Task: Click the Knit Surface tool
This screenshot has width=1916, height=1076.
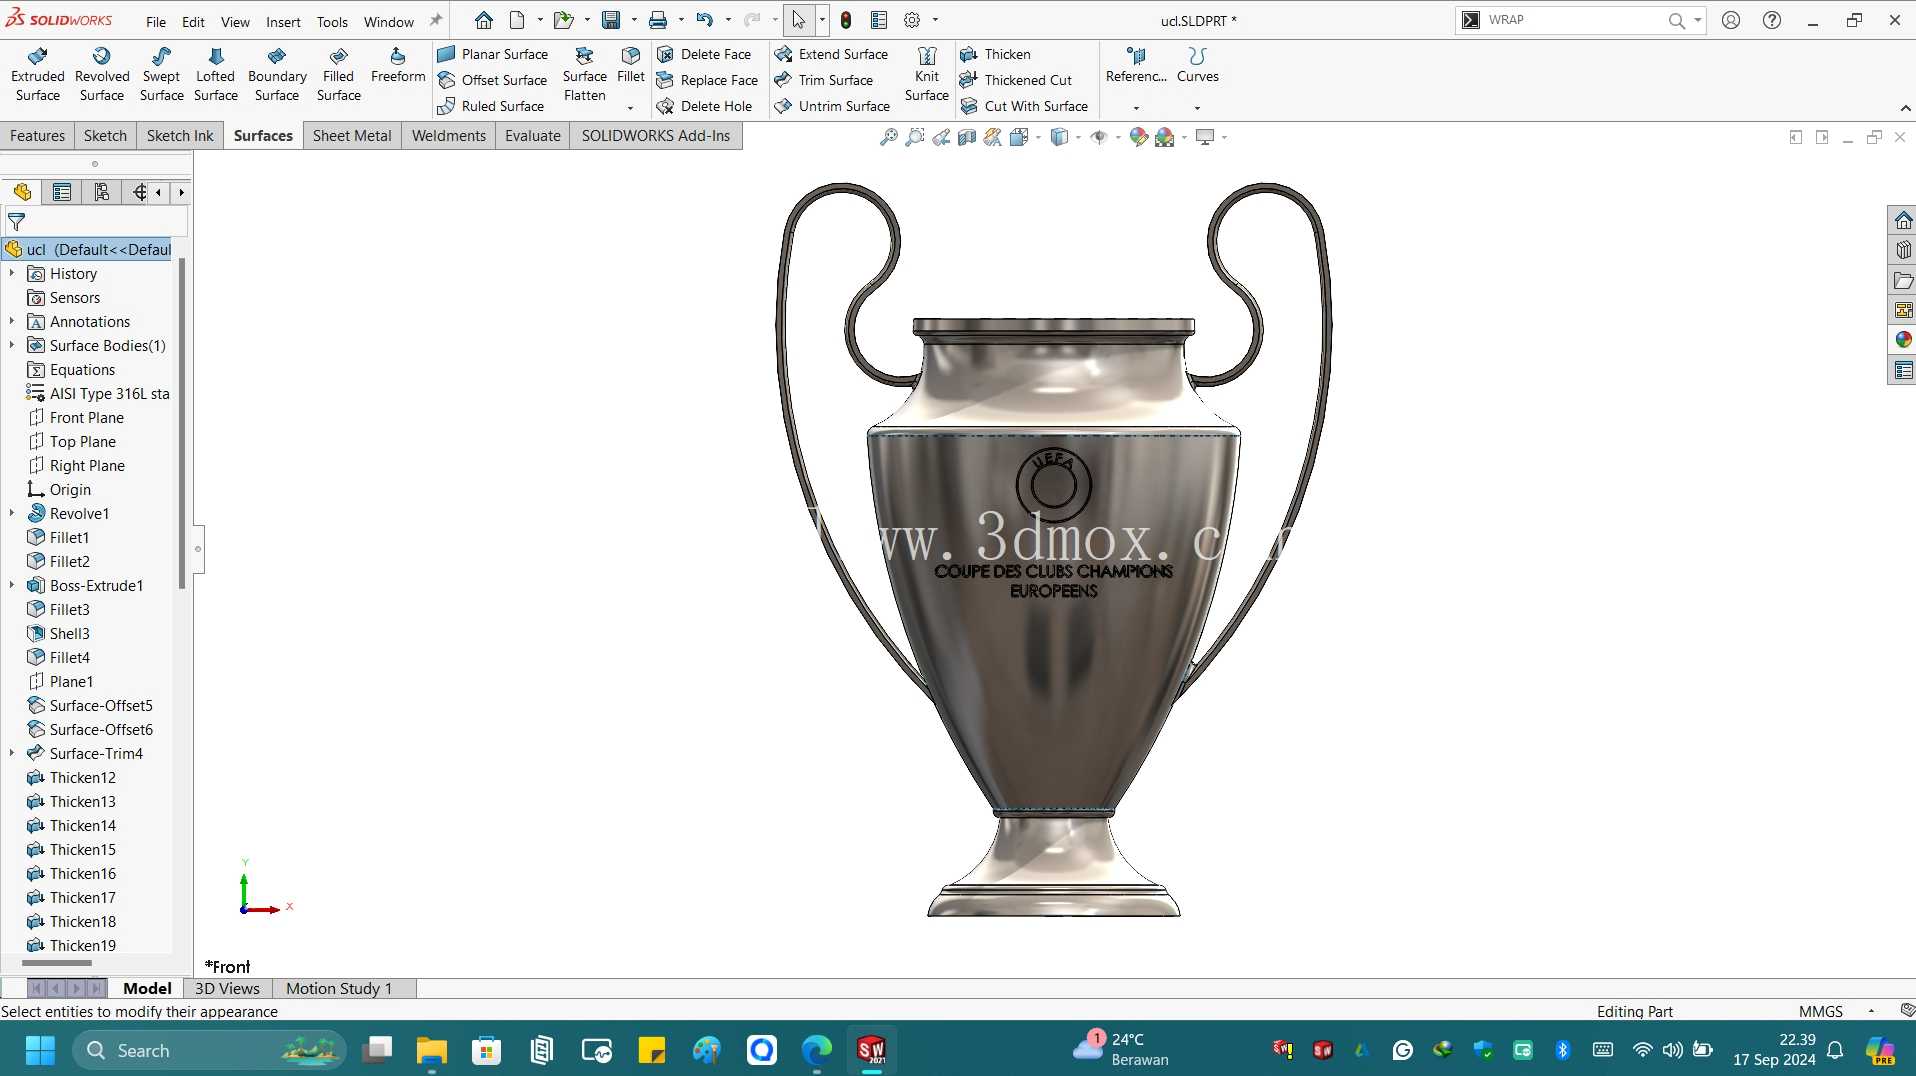Action: point(927,75)
